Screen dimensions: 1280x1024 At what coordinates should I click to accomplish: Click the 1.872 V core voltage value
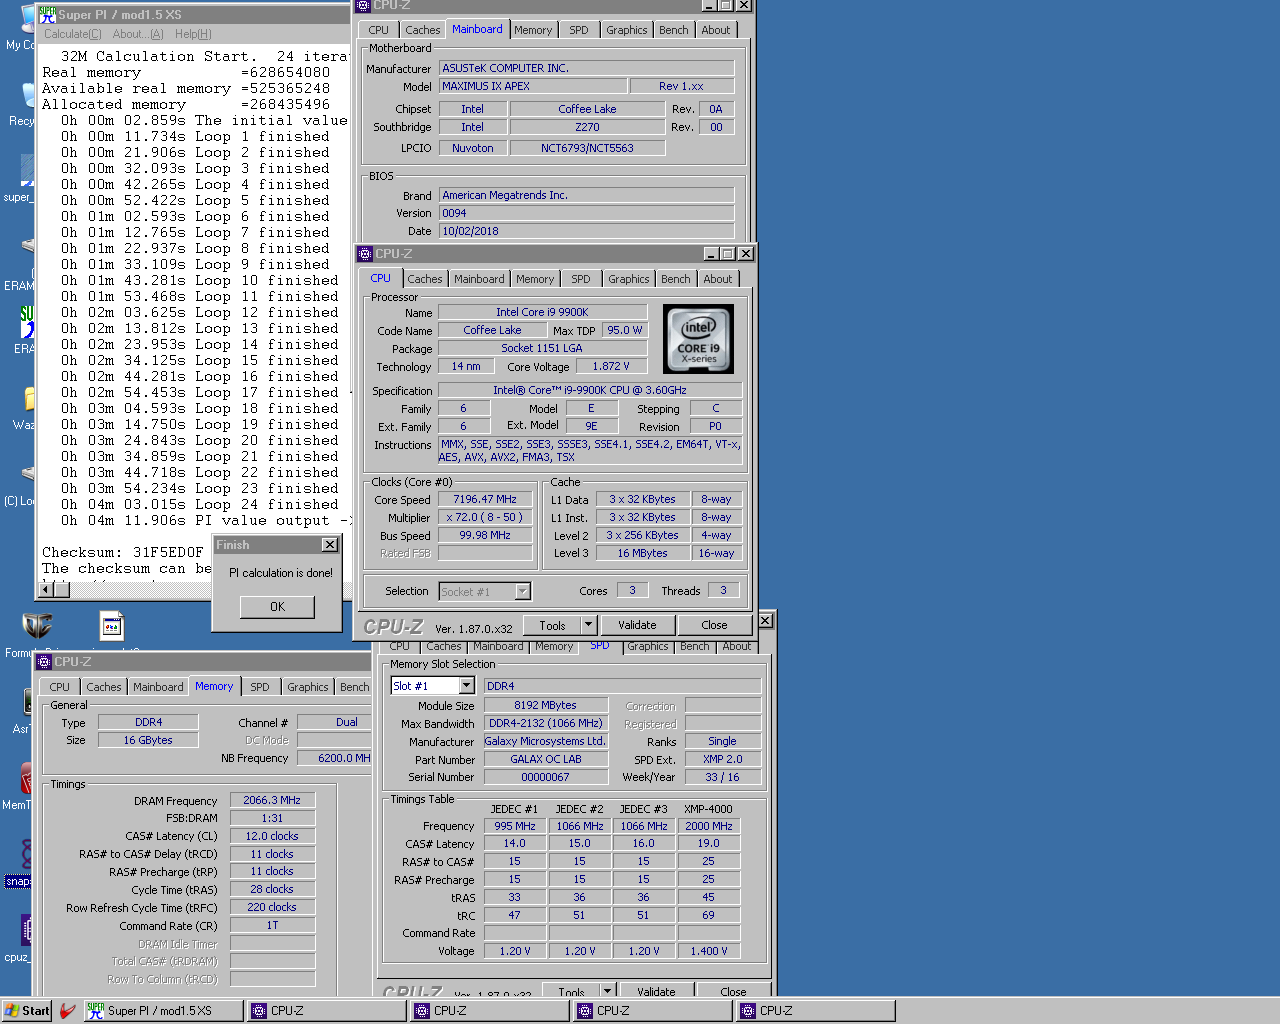[611, 366]
